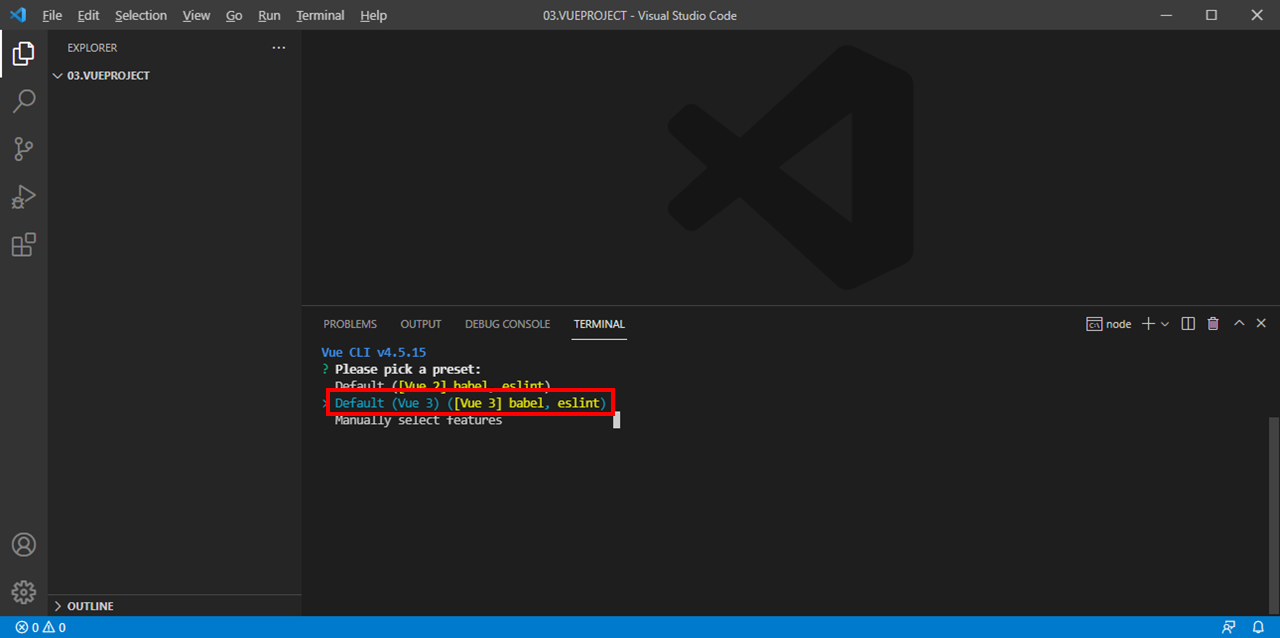Click errors and warnings status item
Screen dimensions: 1280x638
[x=41, y=627]
